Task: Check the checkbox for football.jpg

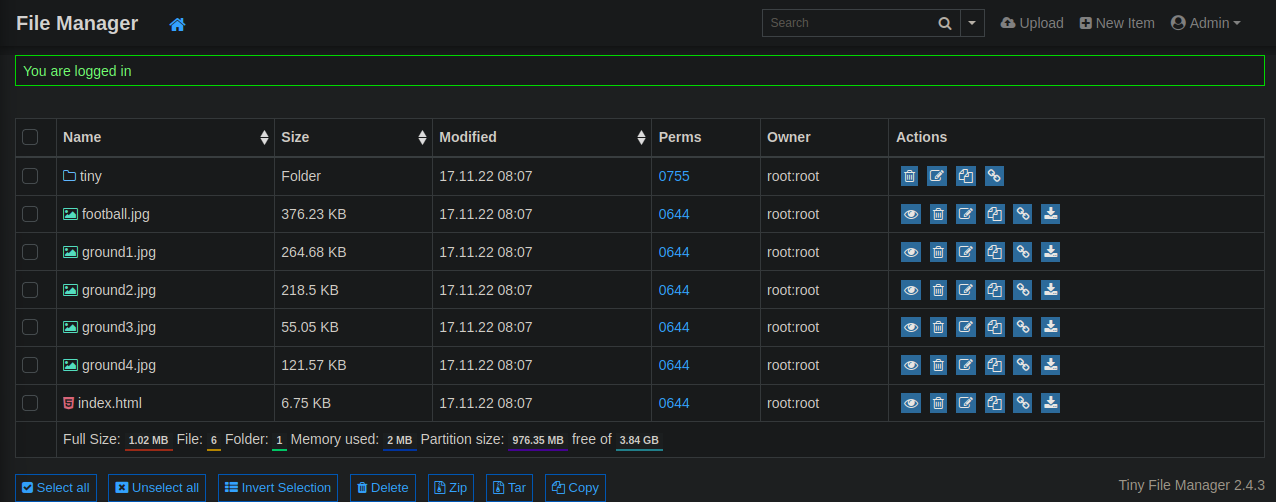Action: click(x=30, y=214)
